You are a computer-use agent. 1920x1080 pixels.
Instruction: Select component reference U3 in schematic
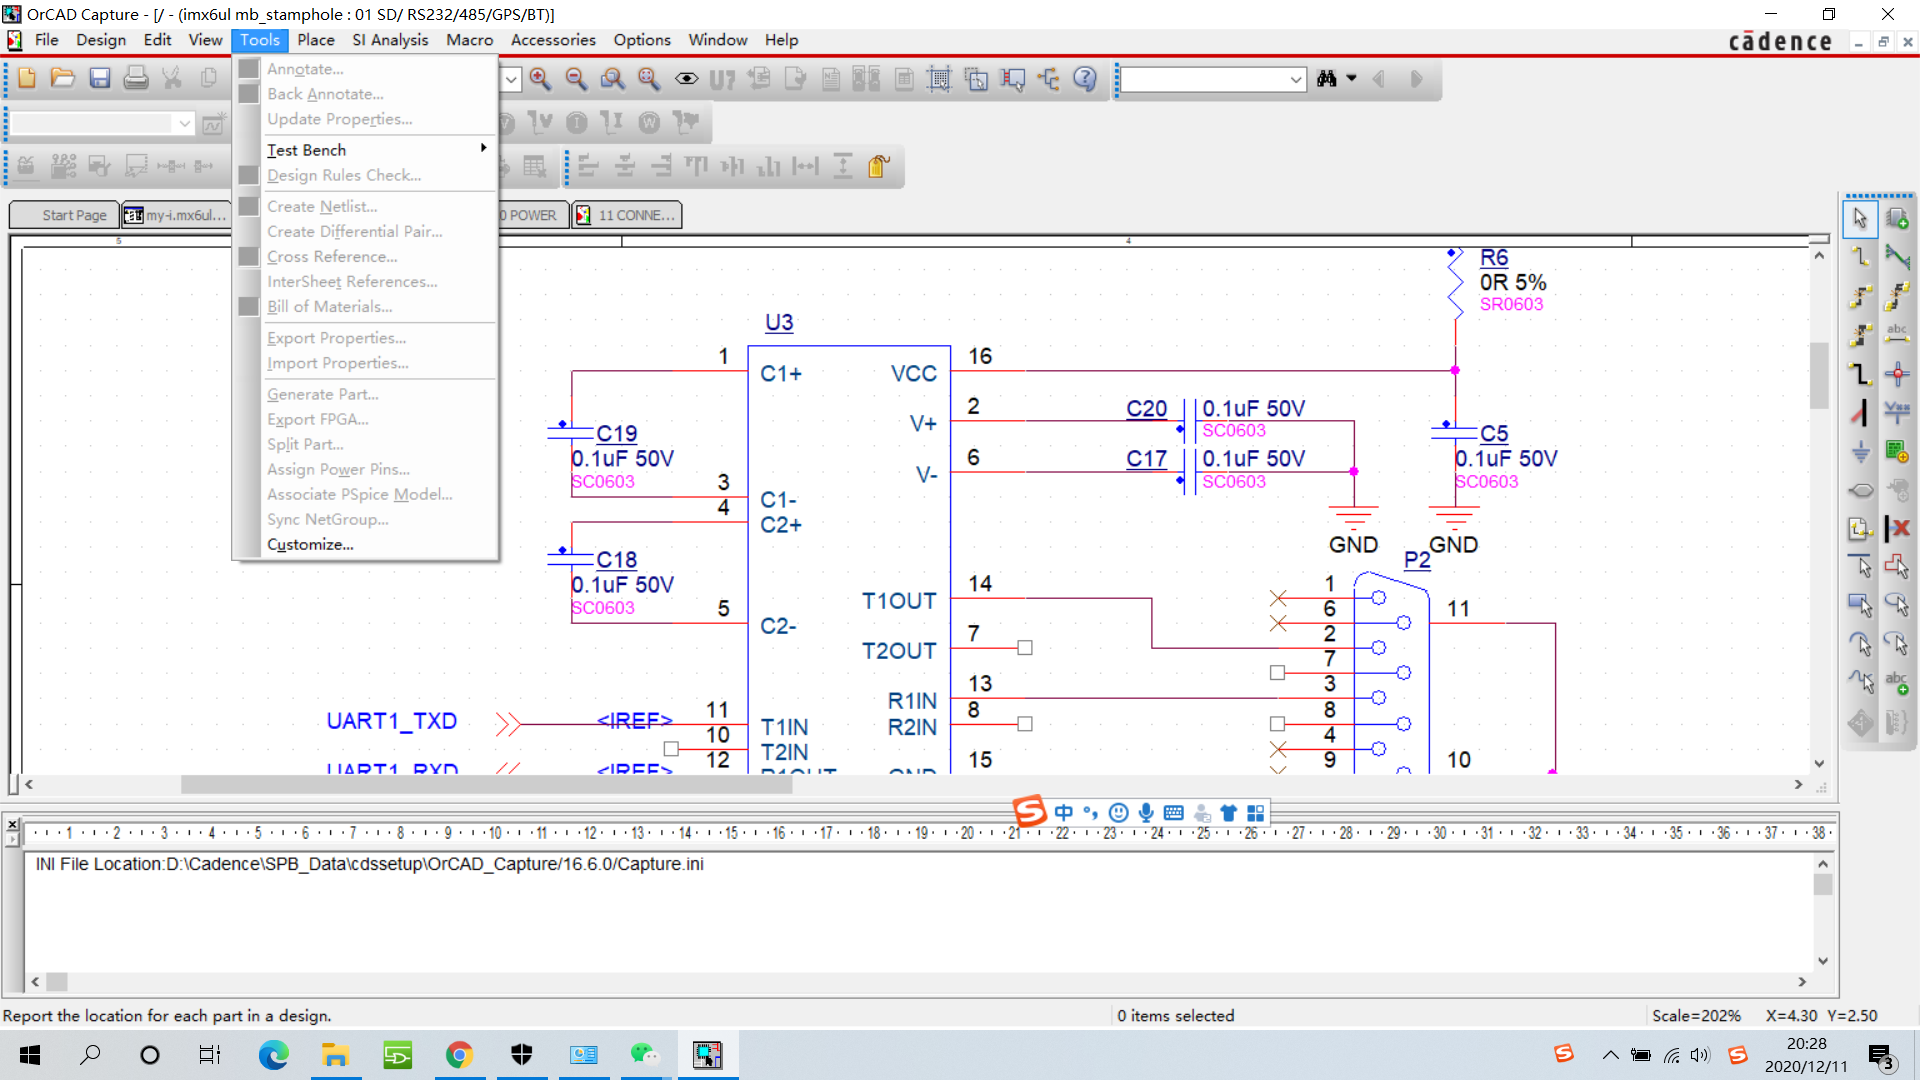tap(779, 322)
